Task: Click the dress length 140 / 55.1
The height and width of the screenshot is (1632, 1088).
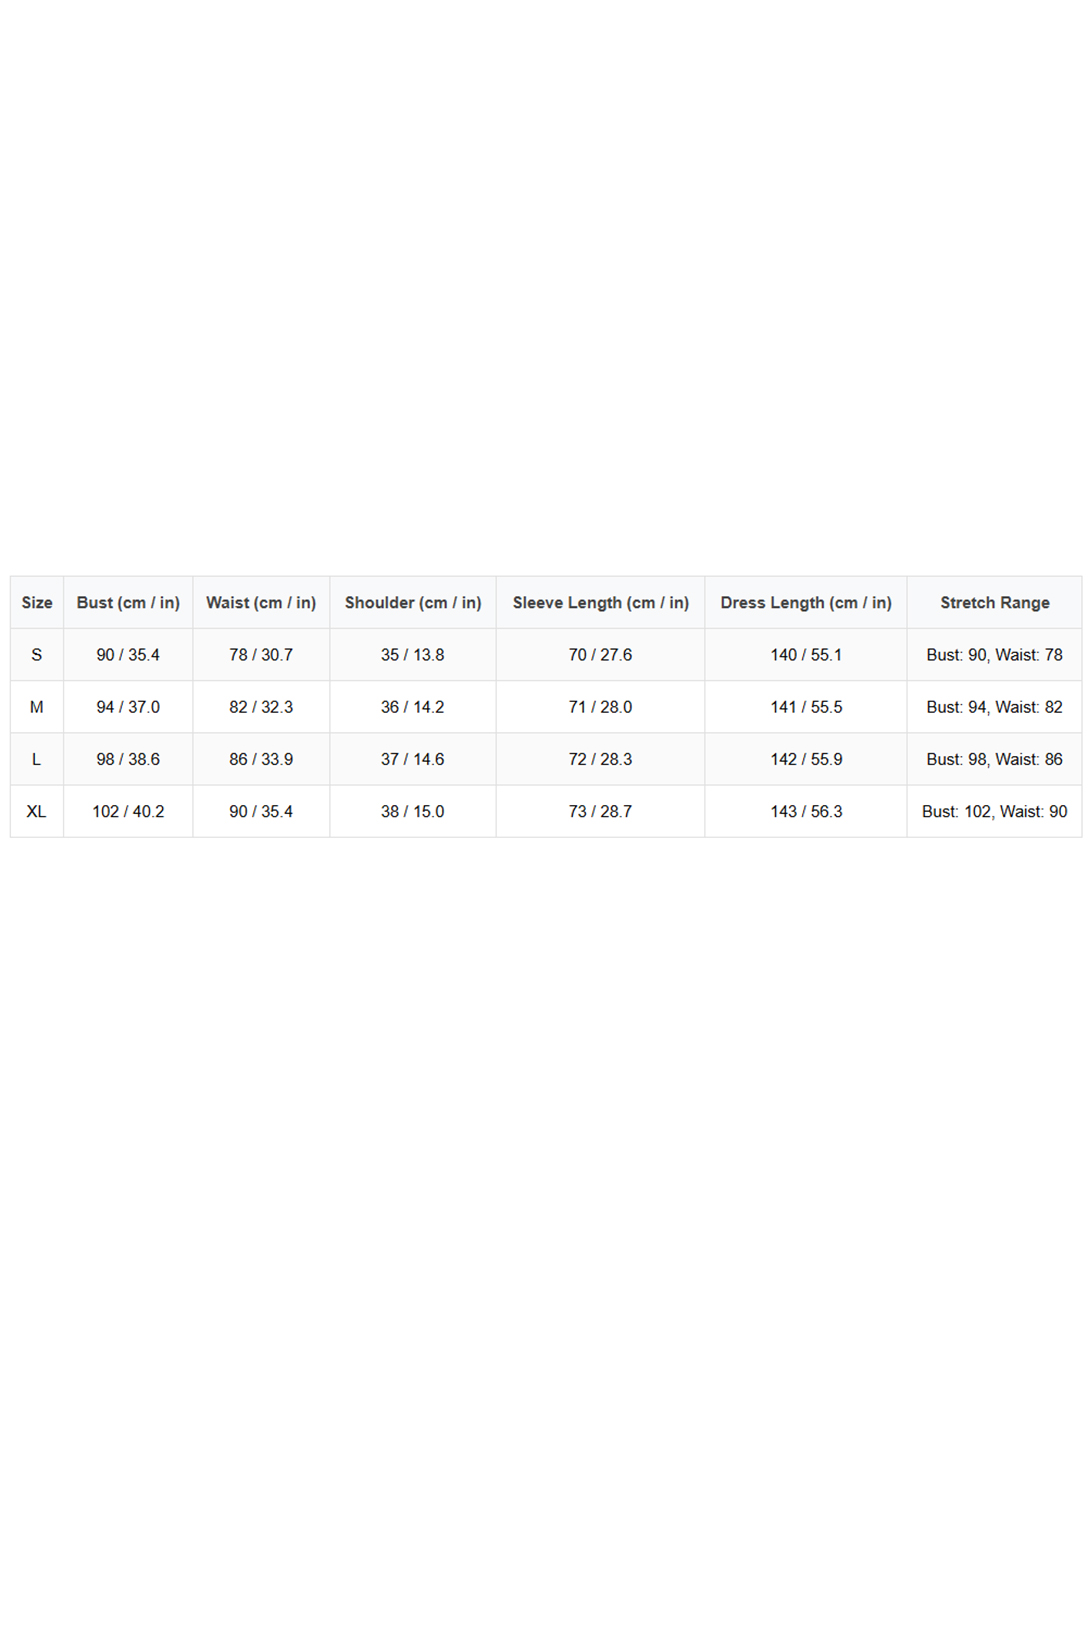Action: [806, 654]
